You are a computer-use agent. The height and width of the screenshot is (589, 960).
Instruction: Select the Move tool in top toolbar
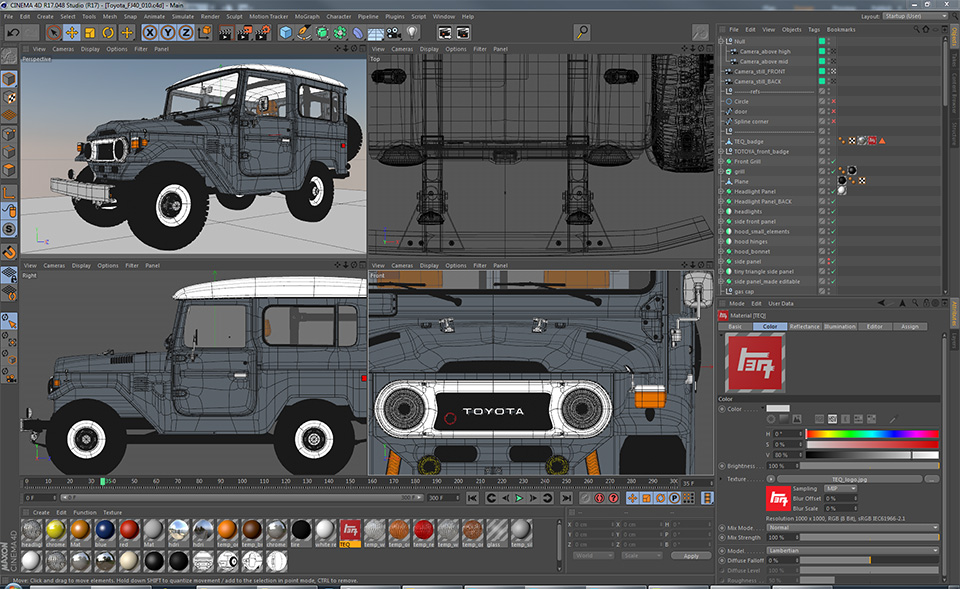(72, 33)
